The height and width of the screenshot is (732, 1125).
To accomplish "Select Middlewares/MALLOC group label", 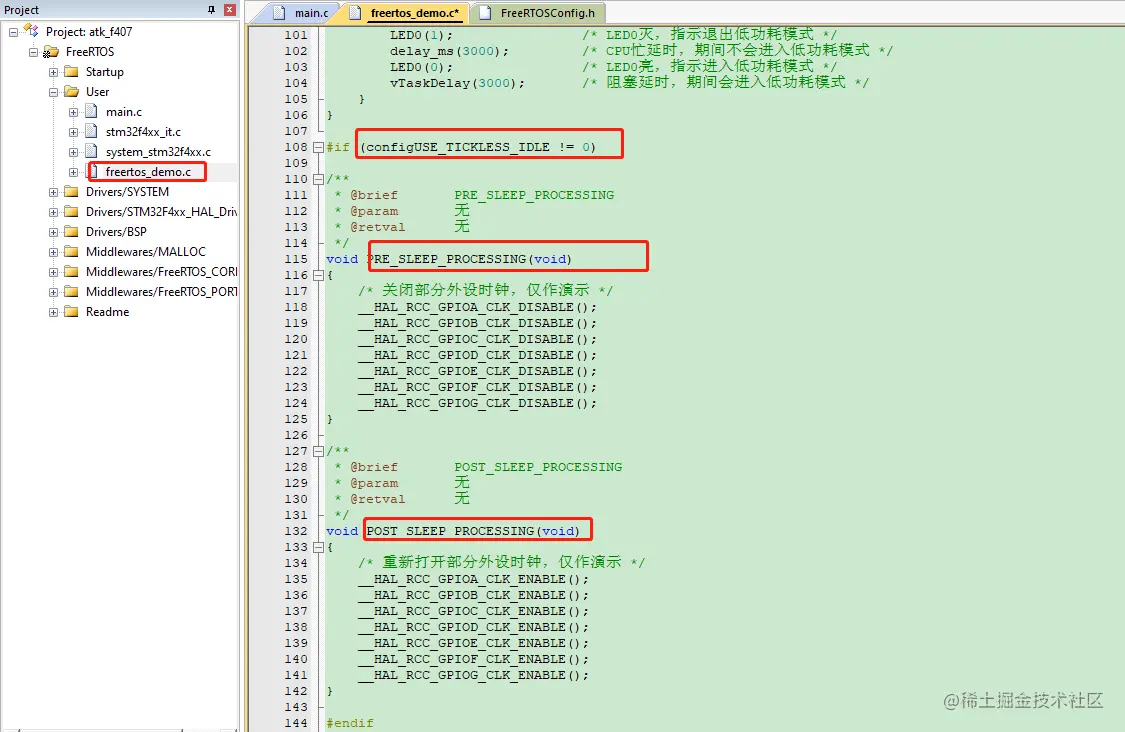I will [x=146, y=252].
